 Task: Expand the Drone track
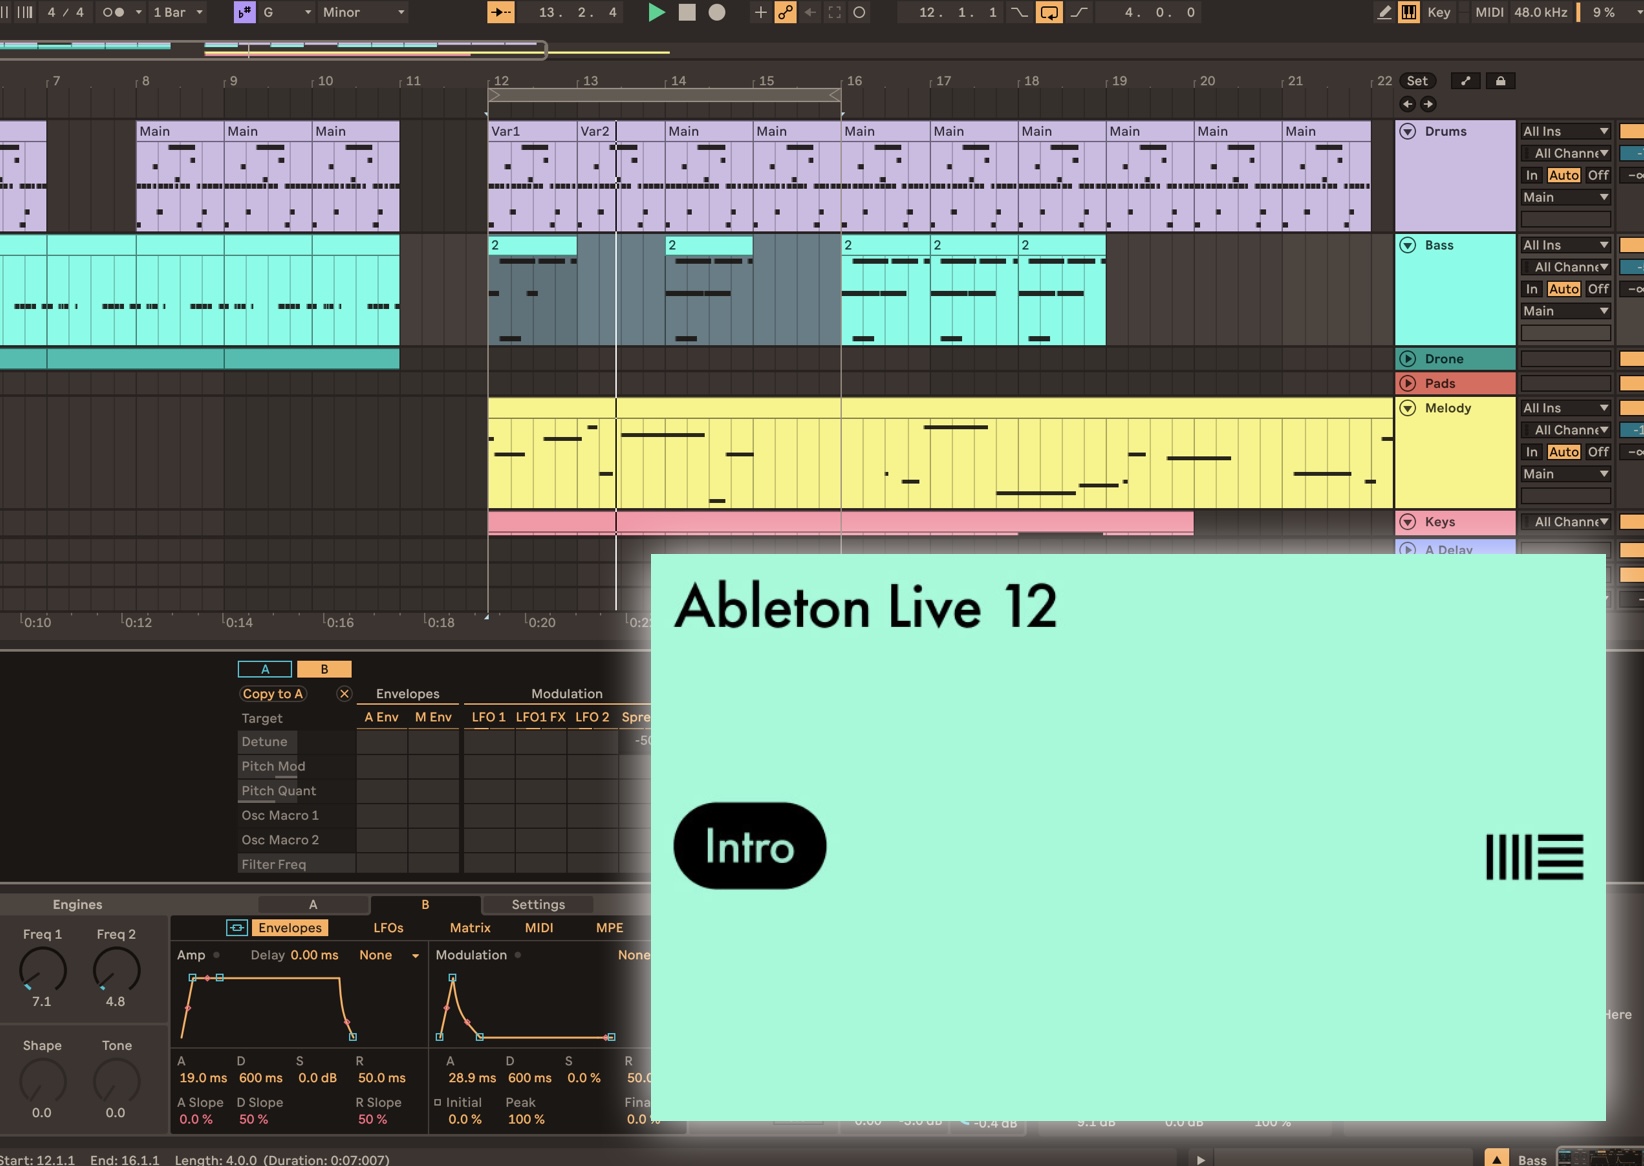(x=1408, y=359)
